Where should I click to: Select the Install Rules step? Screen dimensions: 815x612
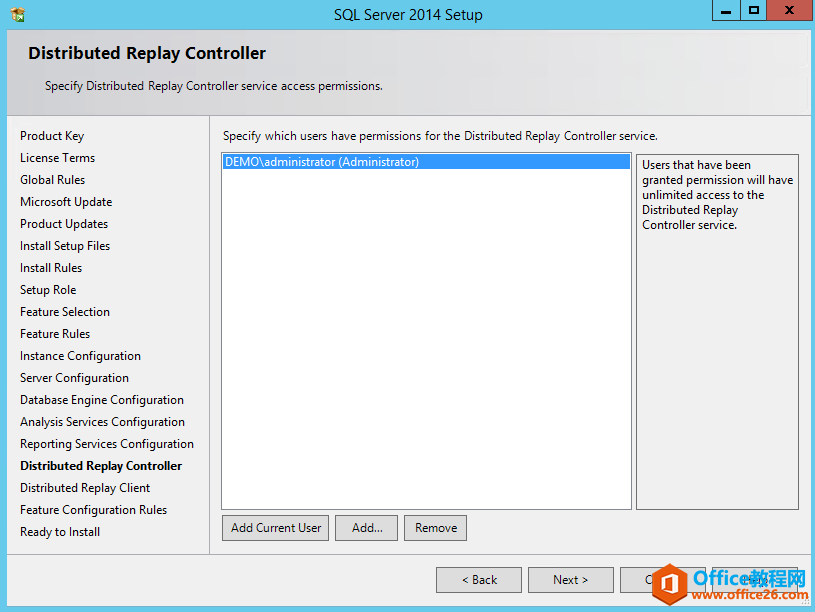pyautogui.click(x=51, y=268)
